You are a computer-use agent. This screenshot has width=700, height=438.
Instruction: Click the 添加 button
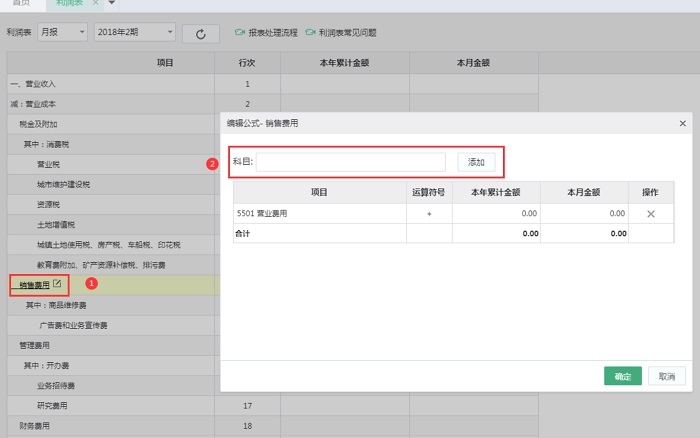(476, 162)
